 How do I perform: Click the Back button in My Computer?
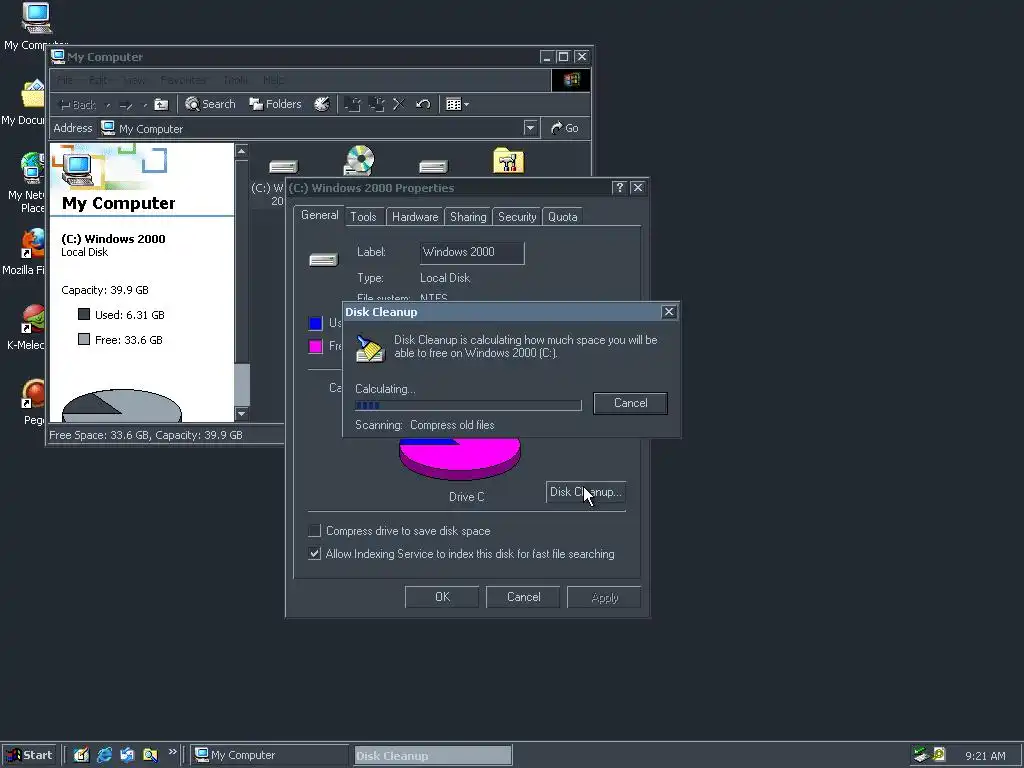coord(78,104)
